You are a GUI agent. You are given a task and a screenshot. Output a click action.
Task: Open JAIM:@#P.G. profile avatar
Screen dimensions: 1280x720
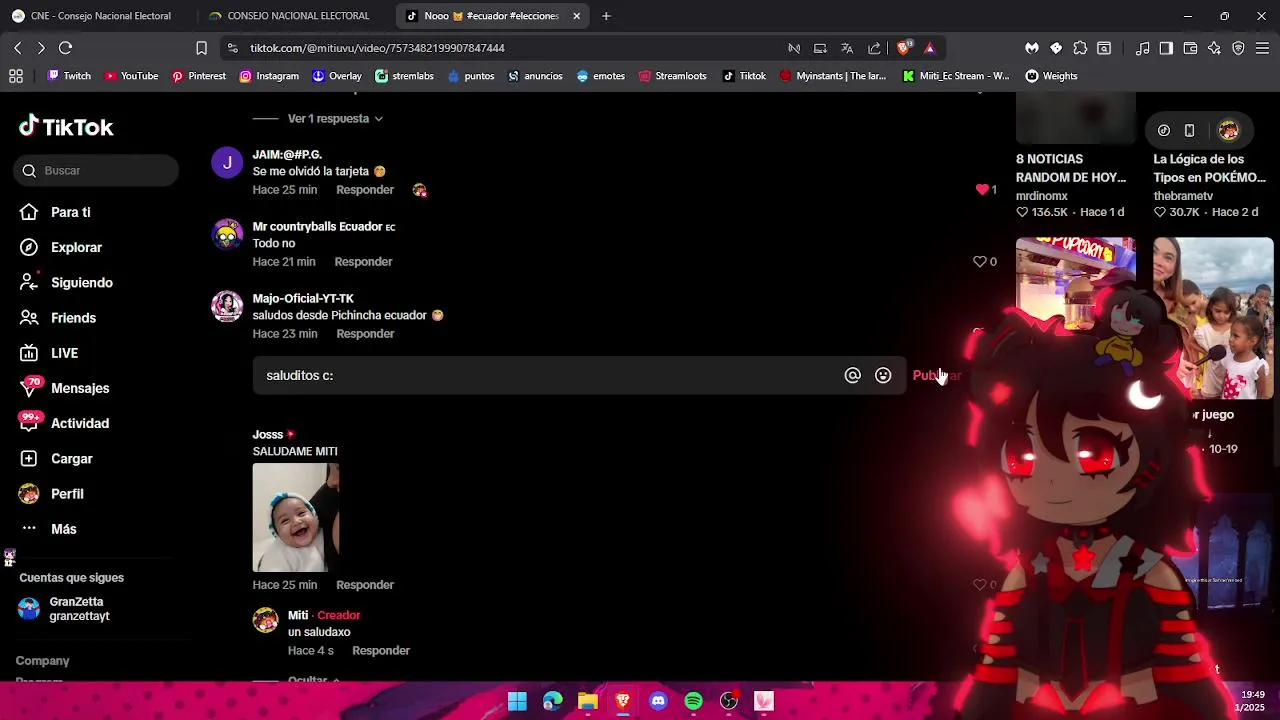[227, 162]
